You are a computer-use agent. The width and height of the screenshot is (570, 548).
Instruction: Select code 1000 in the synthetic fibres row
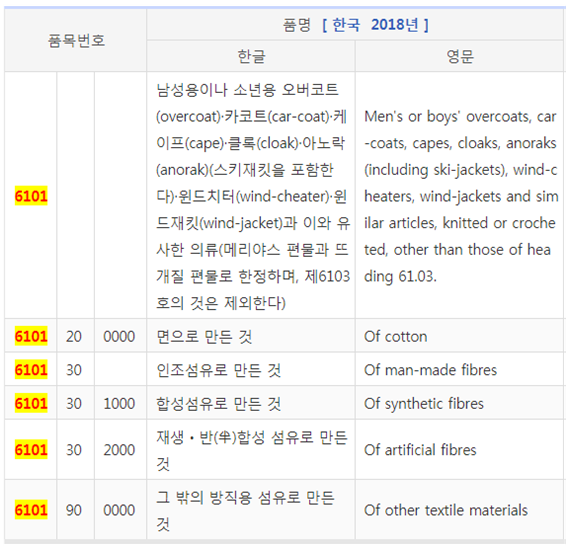click(x=119, y=404)
